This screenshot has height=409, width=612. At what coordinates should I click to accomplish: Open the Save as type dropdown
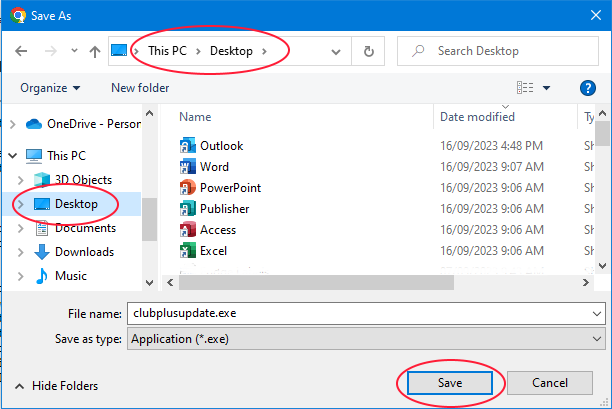pos(366,339)
